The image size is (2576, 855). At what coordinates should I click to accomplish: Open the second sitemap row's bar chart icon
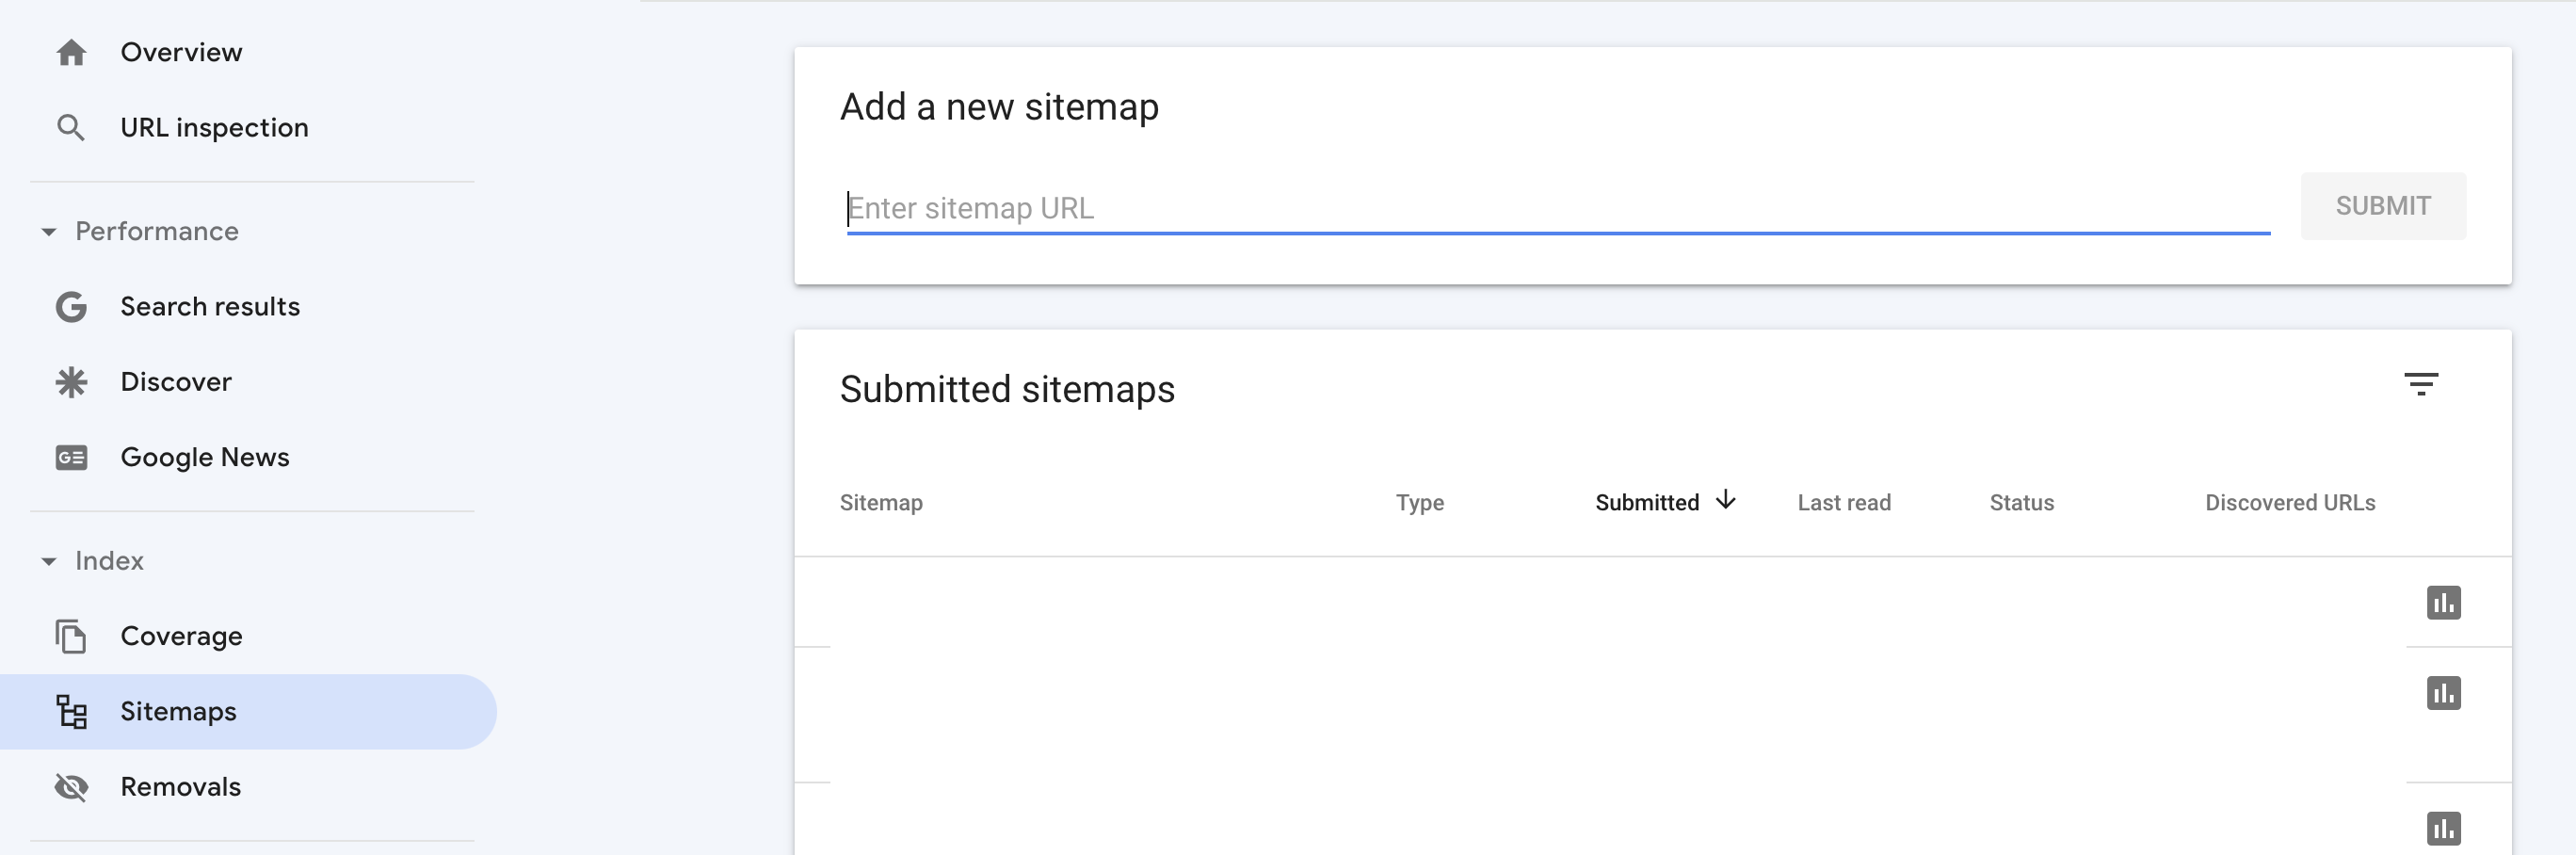(2443, 693)
